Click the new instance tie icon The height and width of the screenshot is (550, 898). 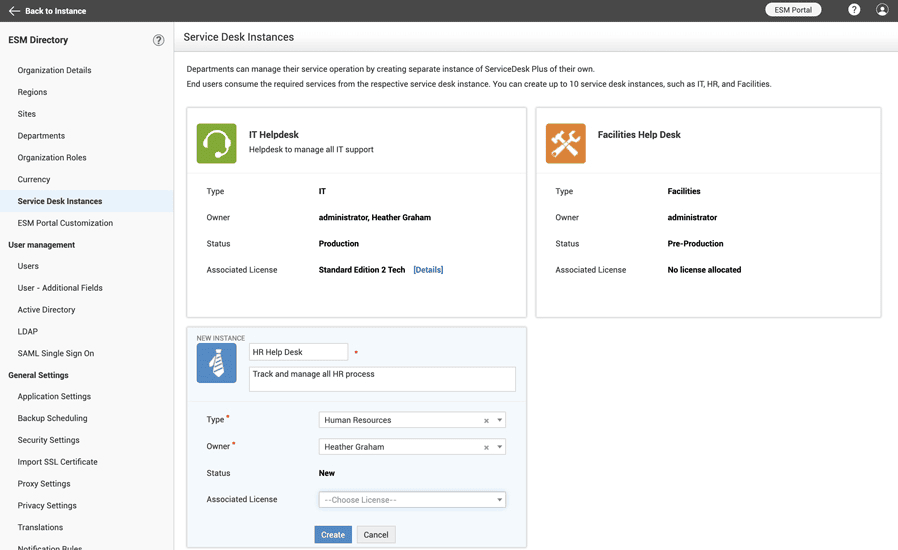216,363
